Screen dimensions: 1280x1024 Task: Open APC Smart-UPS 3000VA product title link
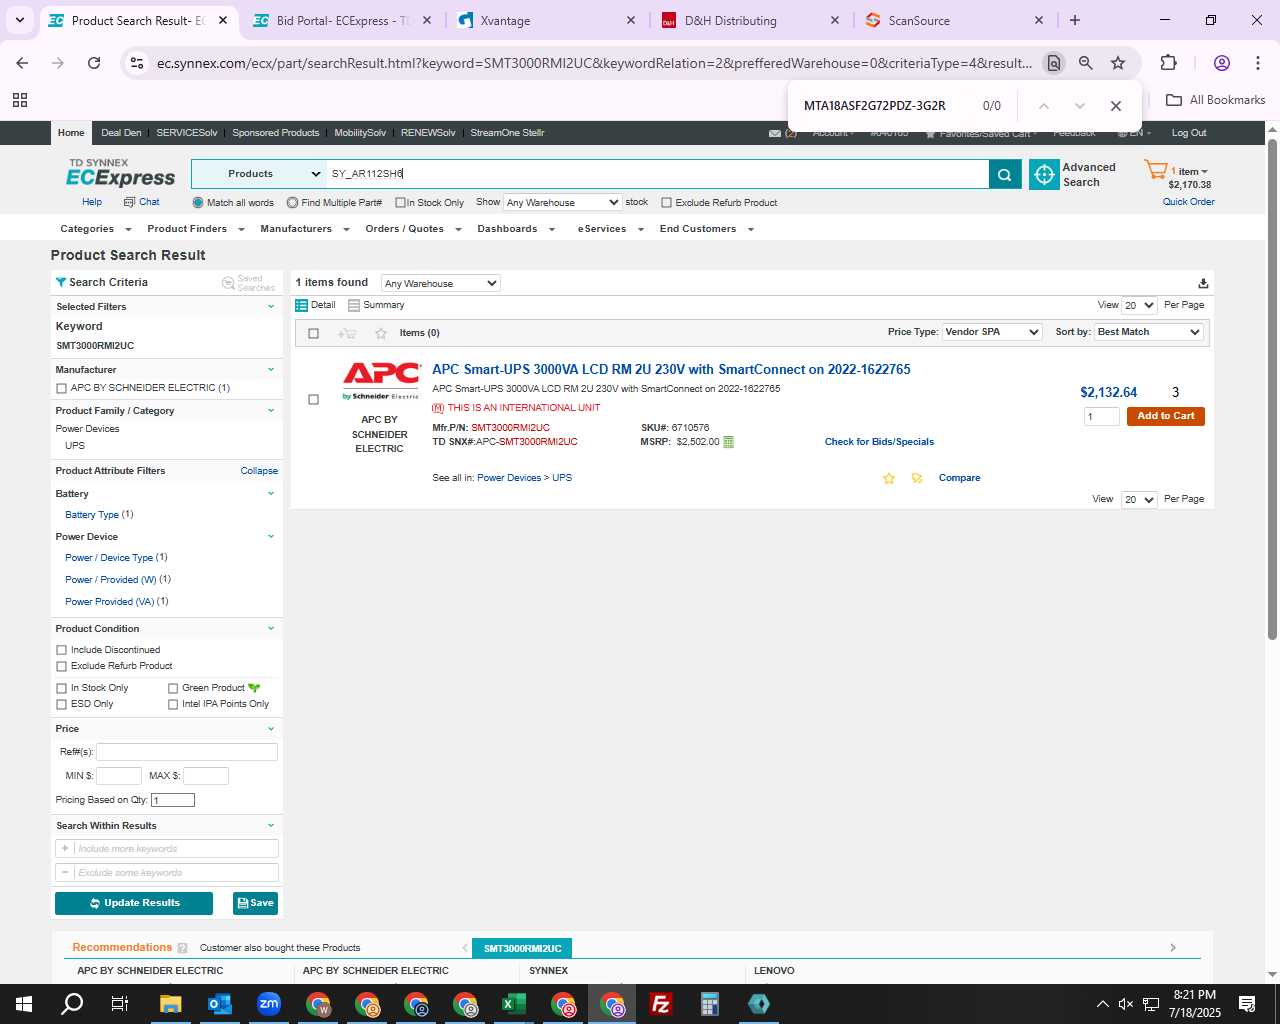[x=671, y=370]
